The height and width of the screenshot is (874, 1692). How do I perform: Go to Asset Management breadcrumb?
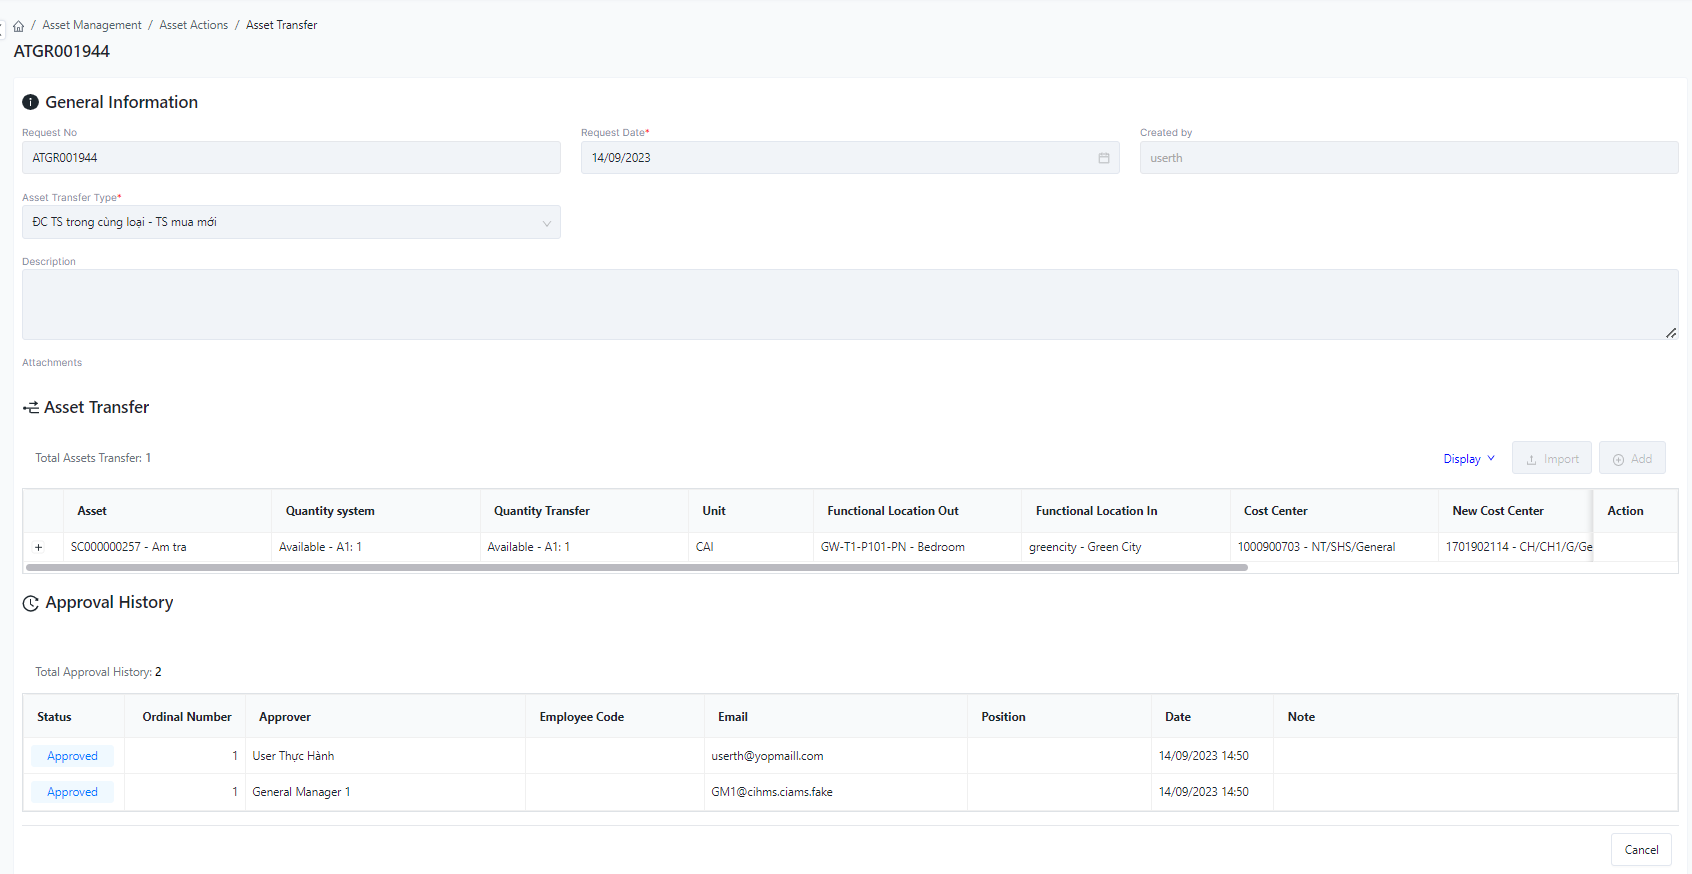tap(92, 25)
